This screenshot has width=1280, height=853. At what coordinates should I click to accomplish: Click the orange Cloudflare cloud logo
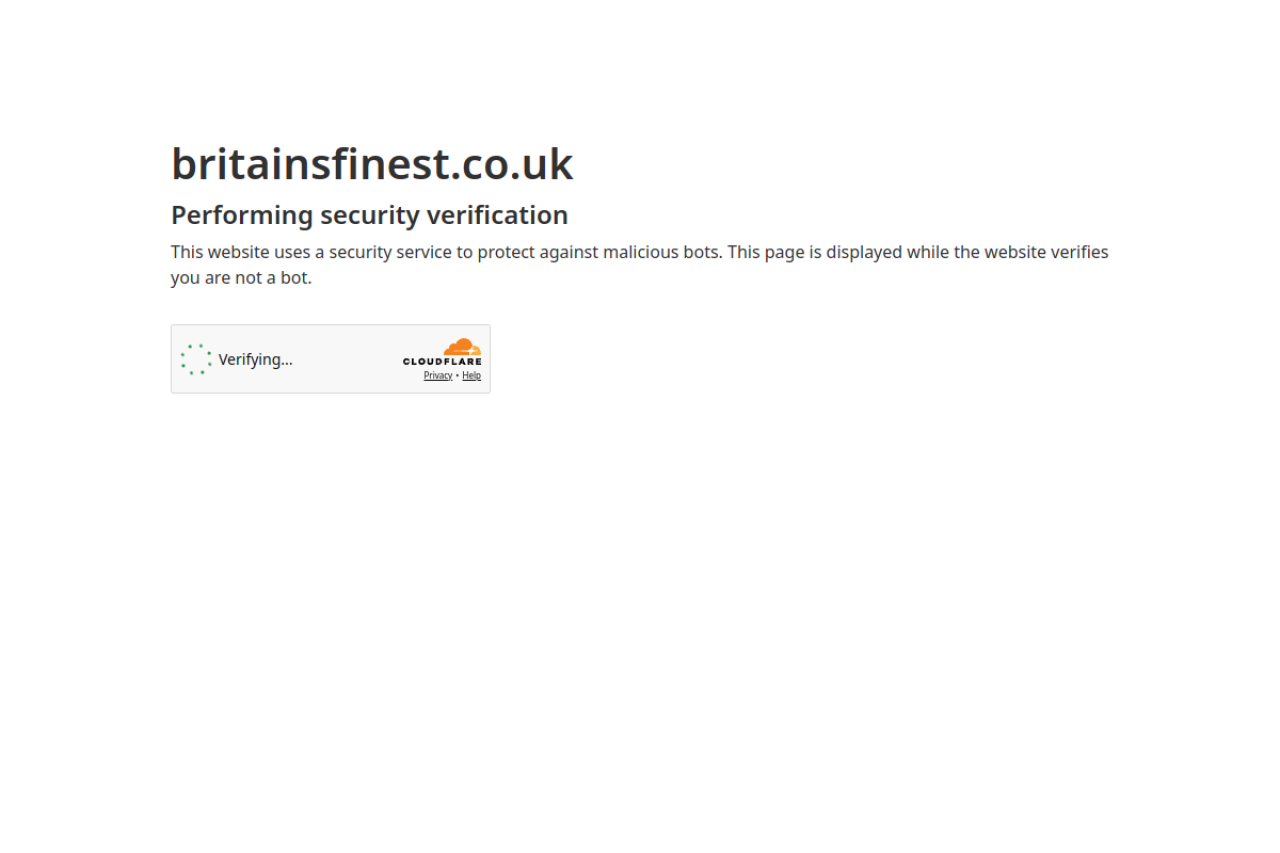[463, 347]
